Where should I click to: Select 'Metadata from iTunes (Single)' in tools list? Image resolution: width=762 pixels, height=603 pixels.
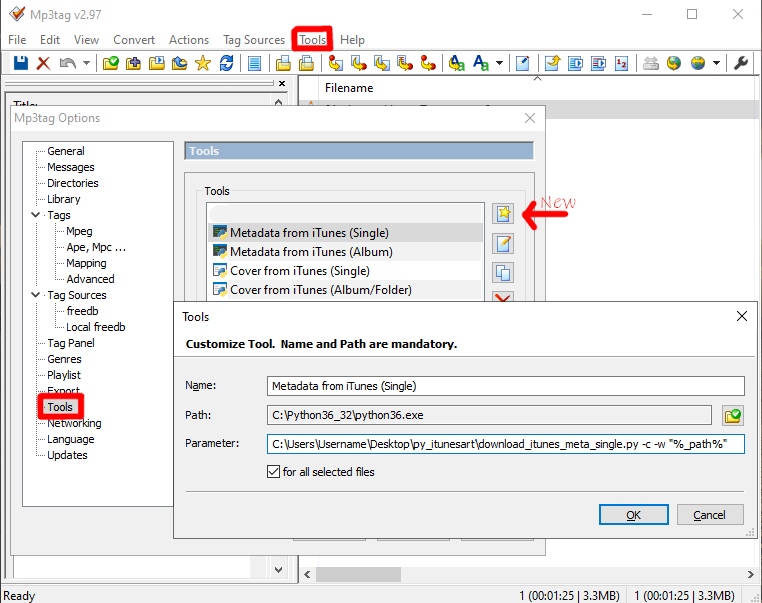click(x=345, y=233)
